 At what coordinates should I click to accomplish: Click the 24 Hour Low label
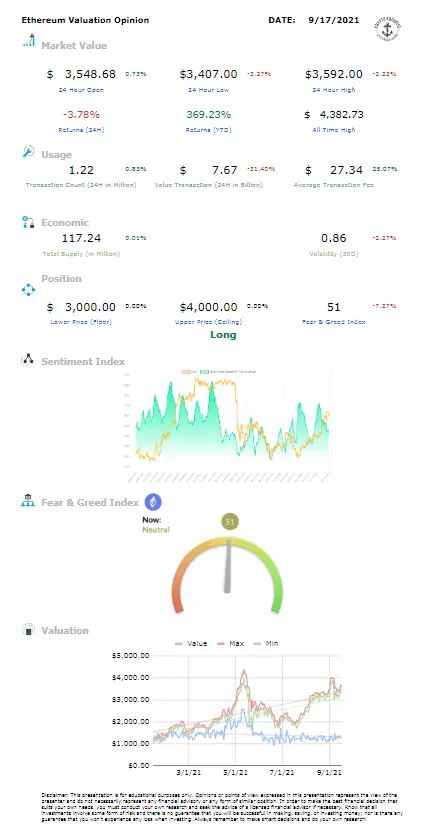[x=209, y=90]
